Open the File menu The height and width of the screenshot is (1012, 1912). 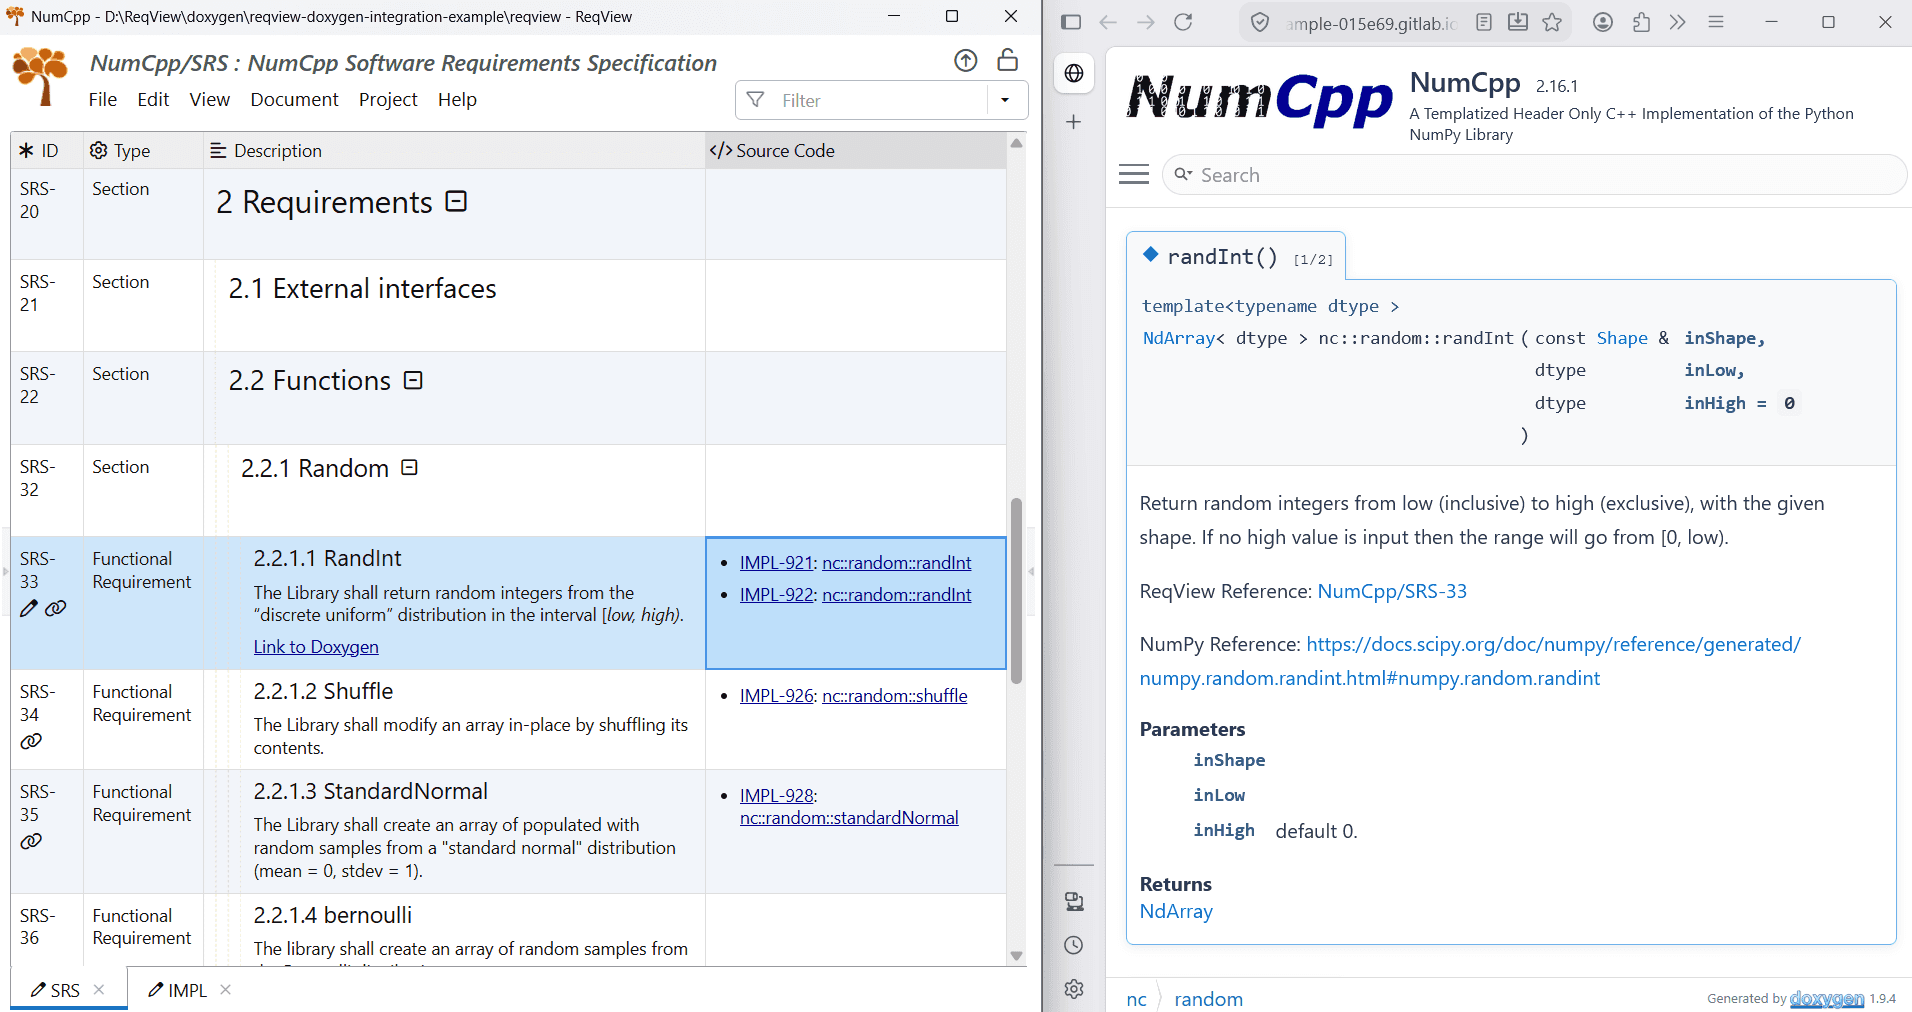pyautogui.click(x=103, y=99)
